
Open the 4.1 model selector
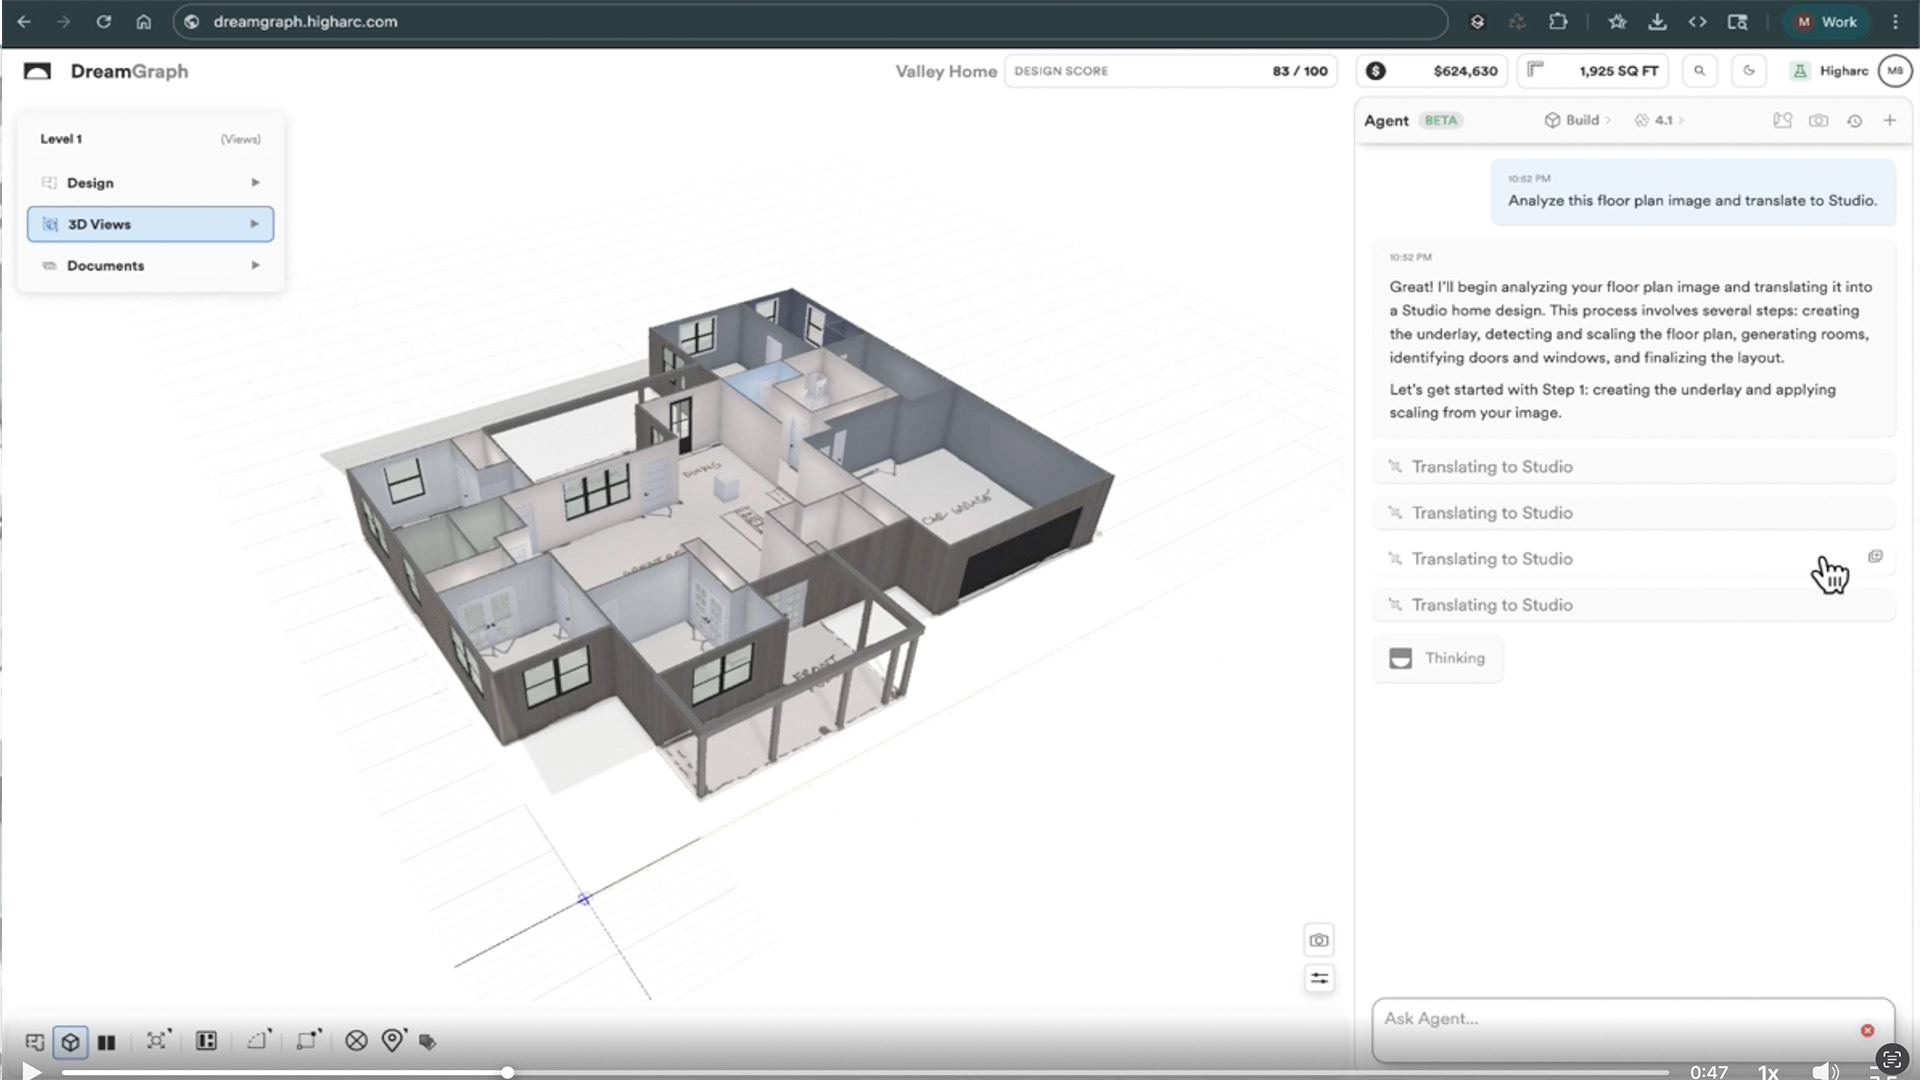point(1659,120)
